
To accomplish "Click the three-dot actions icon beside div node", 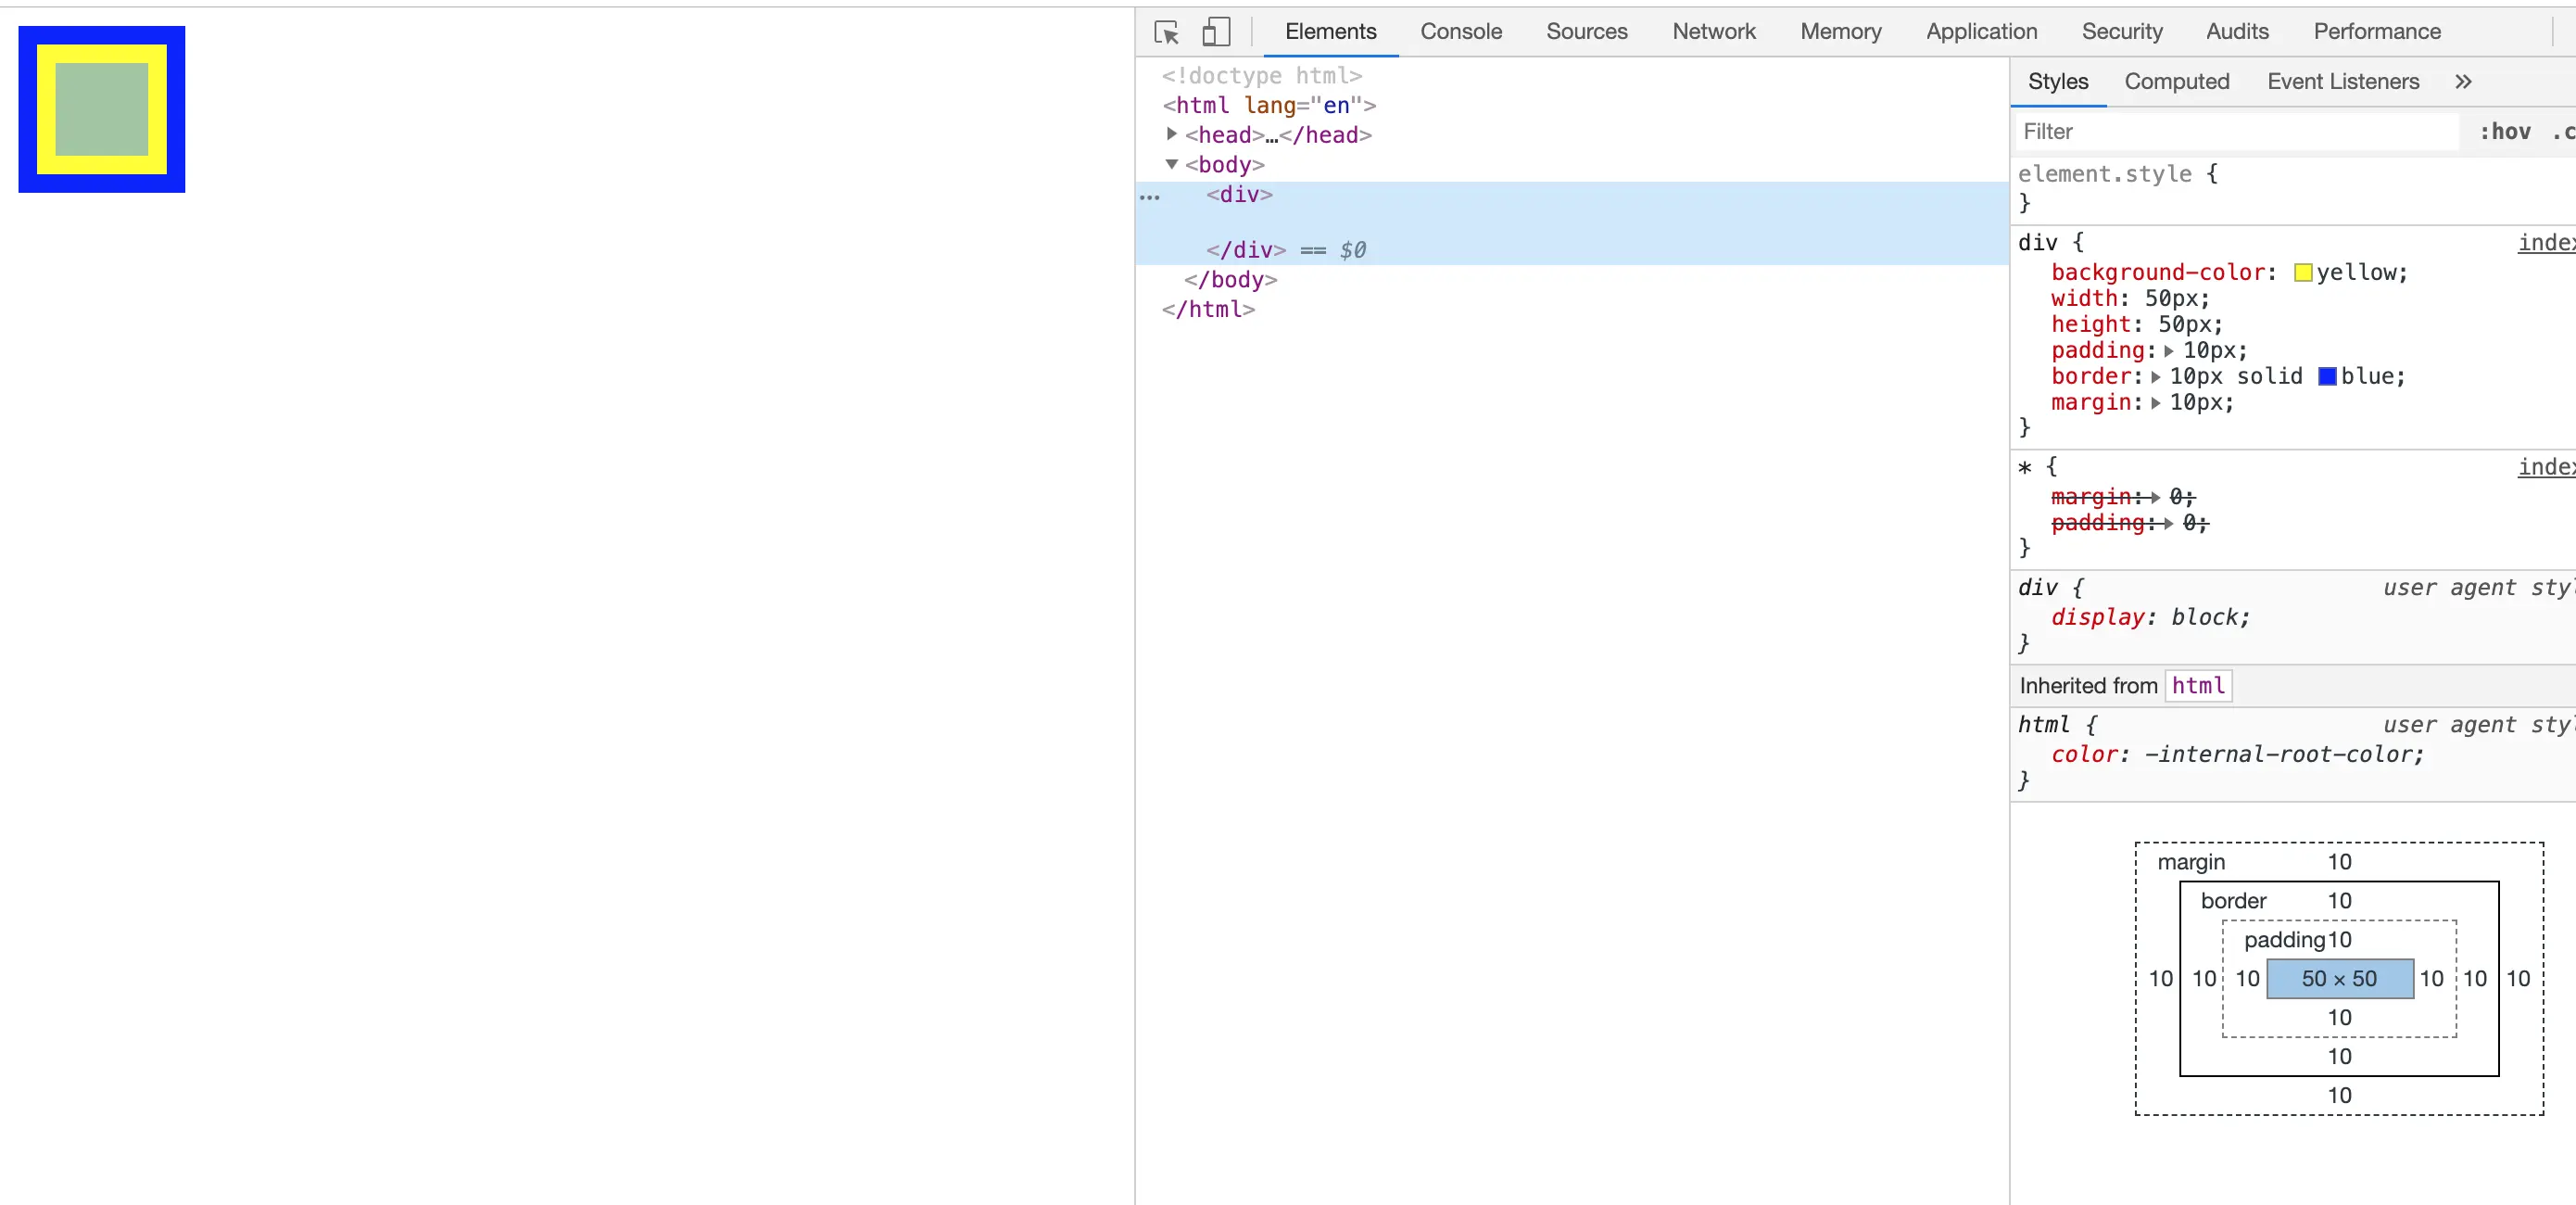I will tap(1150, 197).
